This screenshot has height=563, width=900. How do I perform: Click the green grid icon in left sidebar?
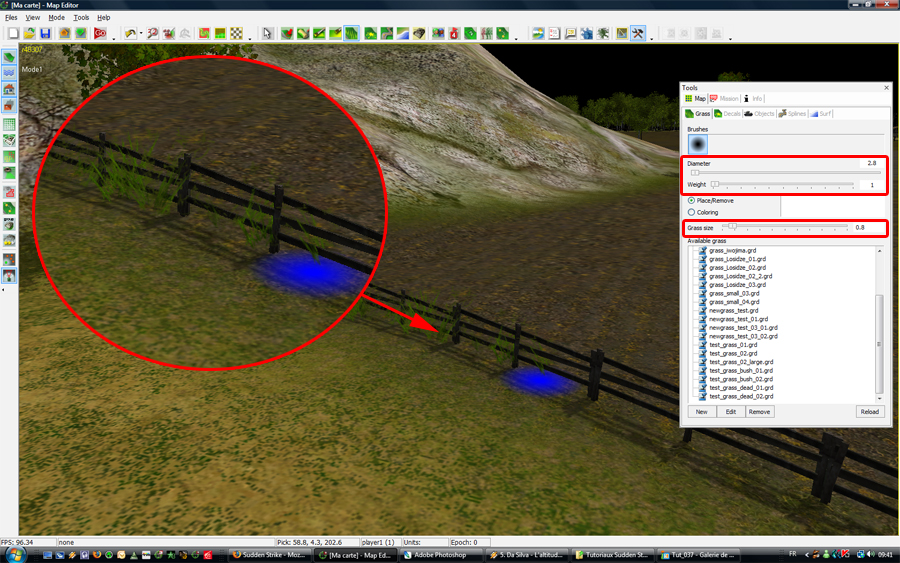click(x=9, y=124)
